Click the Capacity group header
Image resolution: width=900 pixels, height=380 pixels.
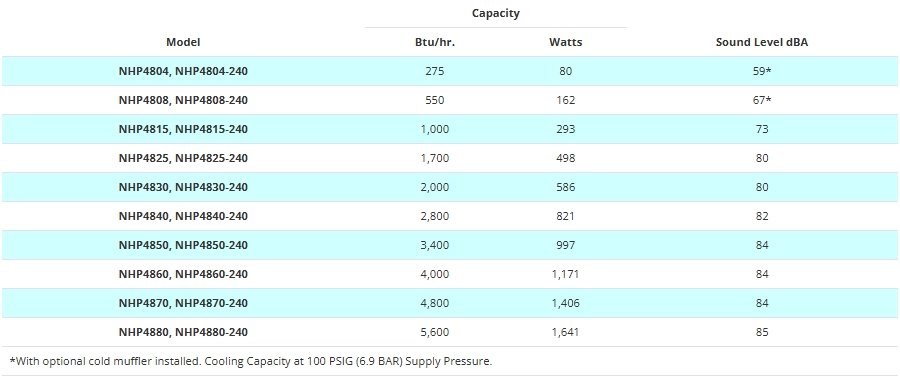pos(496,13)
